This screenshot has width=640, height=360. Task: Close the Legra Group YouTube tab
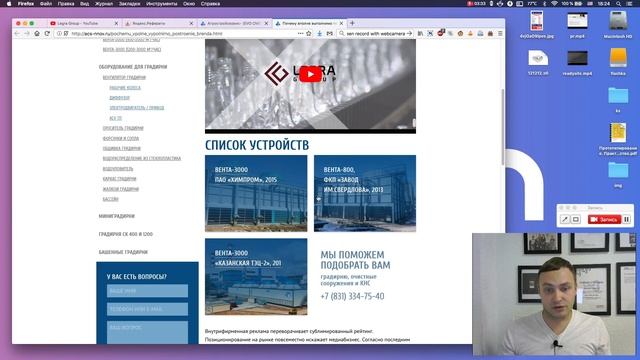pyautogui.click(x=116, y=24)
